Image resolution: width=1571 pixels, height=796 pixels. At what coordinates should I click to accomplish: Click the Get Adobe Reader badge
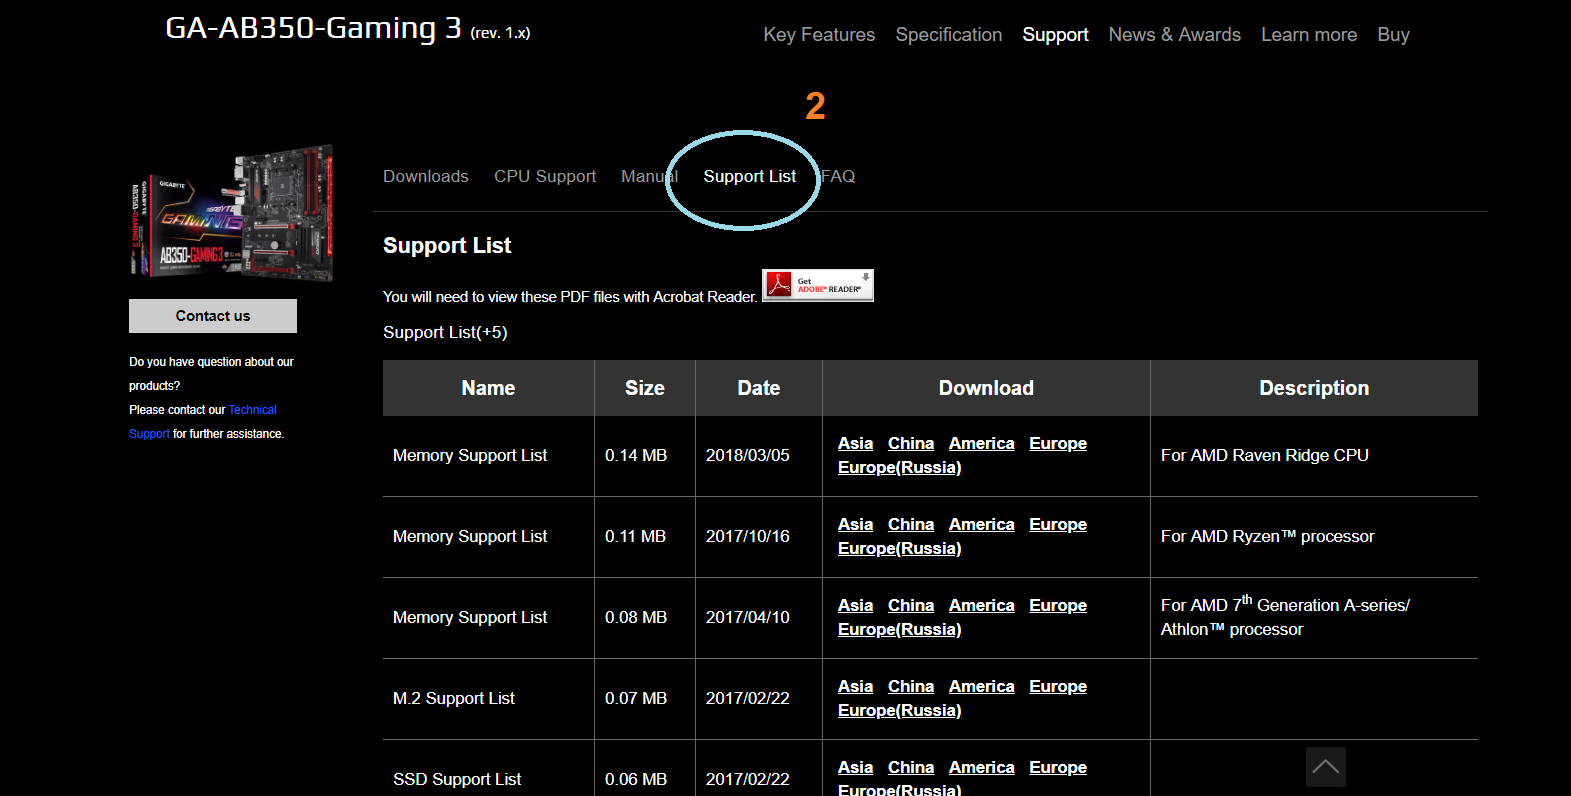click(x=818, y=285)
